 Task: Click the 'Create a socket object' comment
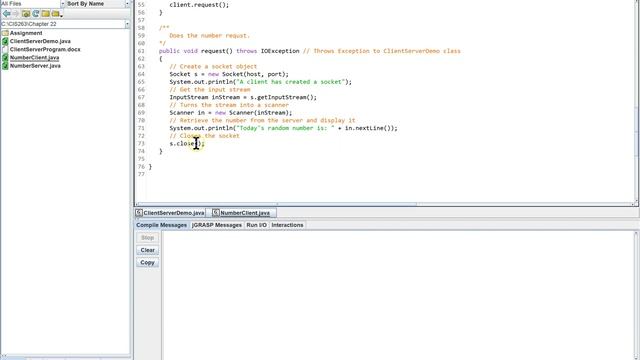coord(213,67)
